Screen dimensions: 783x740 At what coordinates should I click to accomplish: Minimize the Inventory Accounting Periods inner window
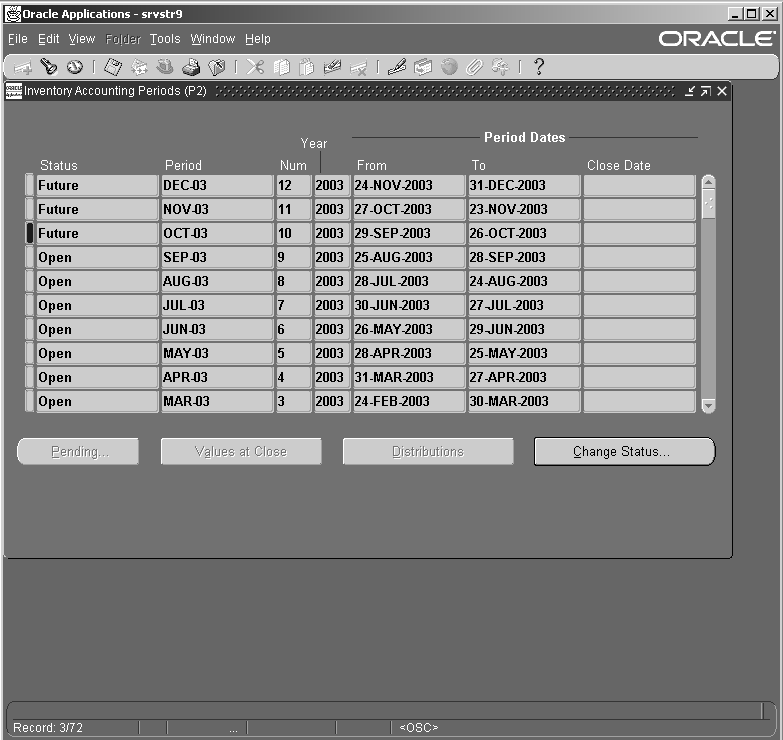coord(690,91)
